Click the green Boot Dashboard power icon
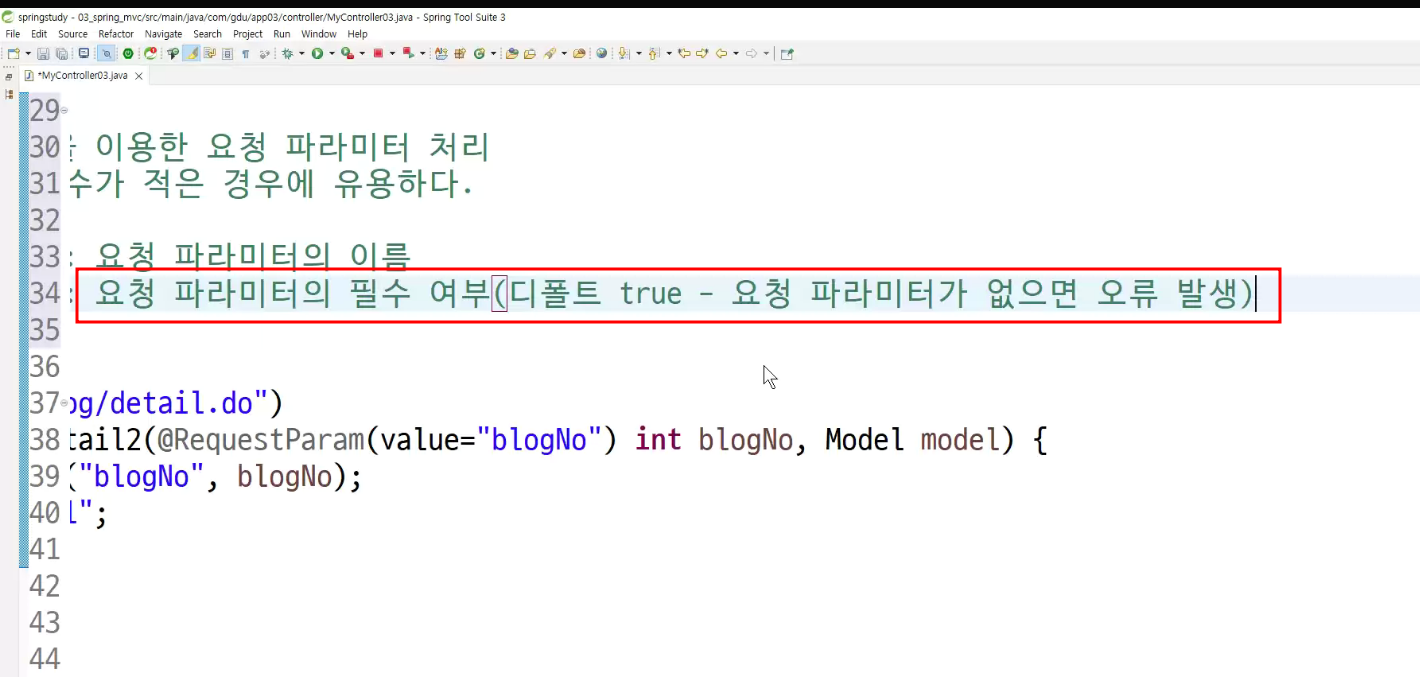 pyautogui.click(x=128, y=54)
